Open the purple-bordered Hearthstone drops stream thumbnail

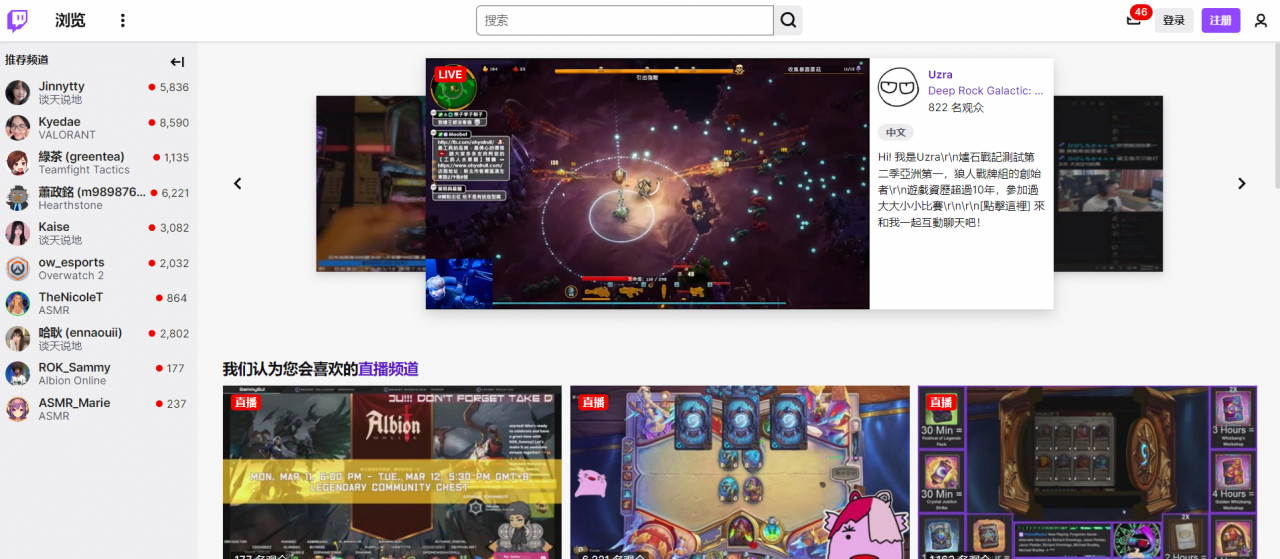1088,472
